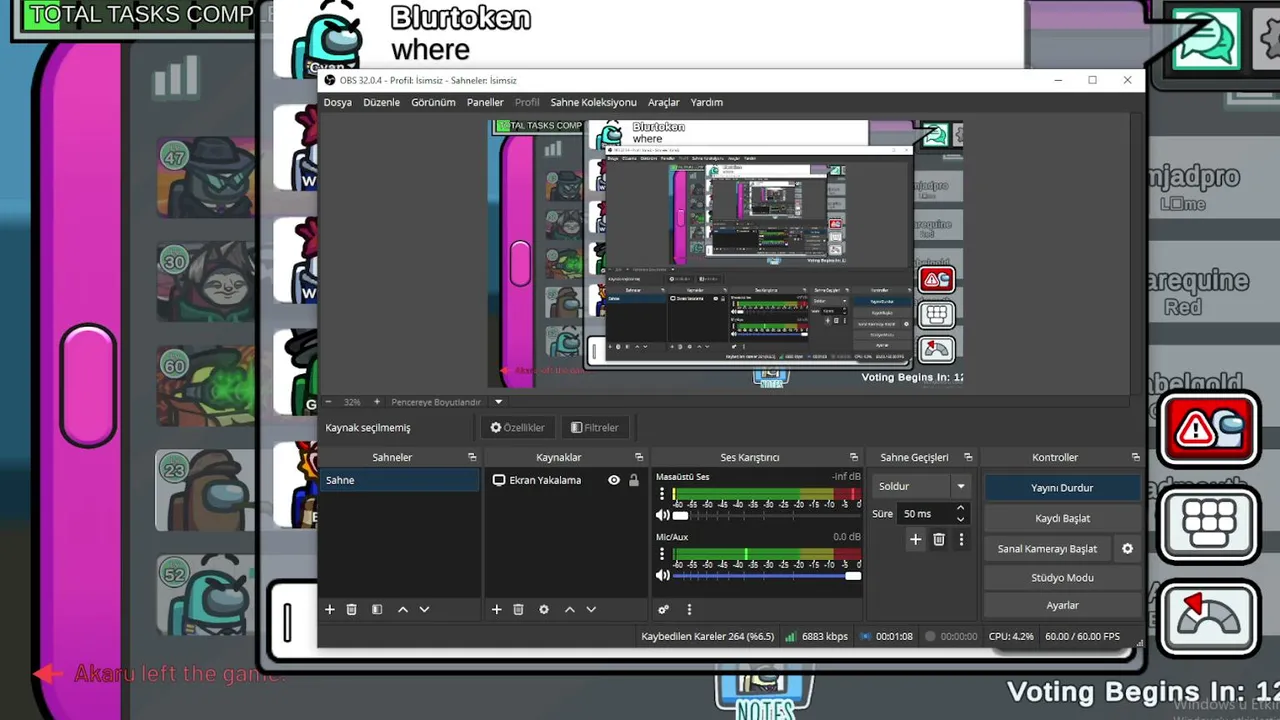Add a new scene with plus icon

330,609
